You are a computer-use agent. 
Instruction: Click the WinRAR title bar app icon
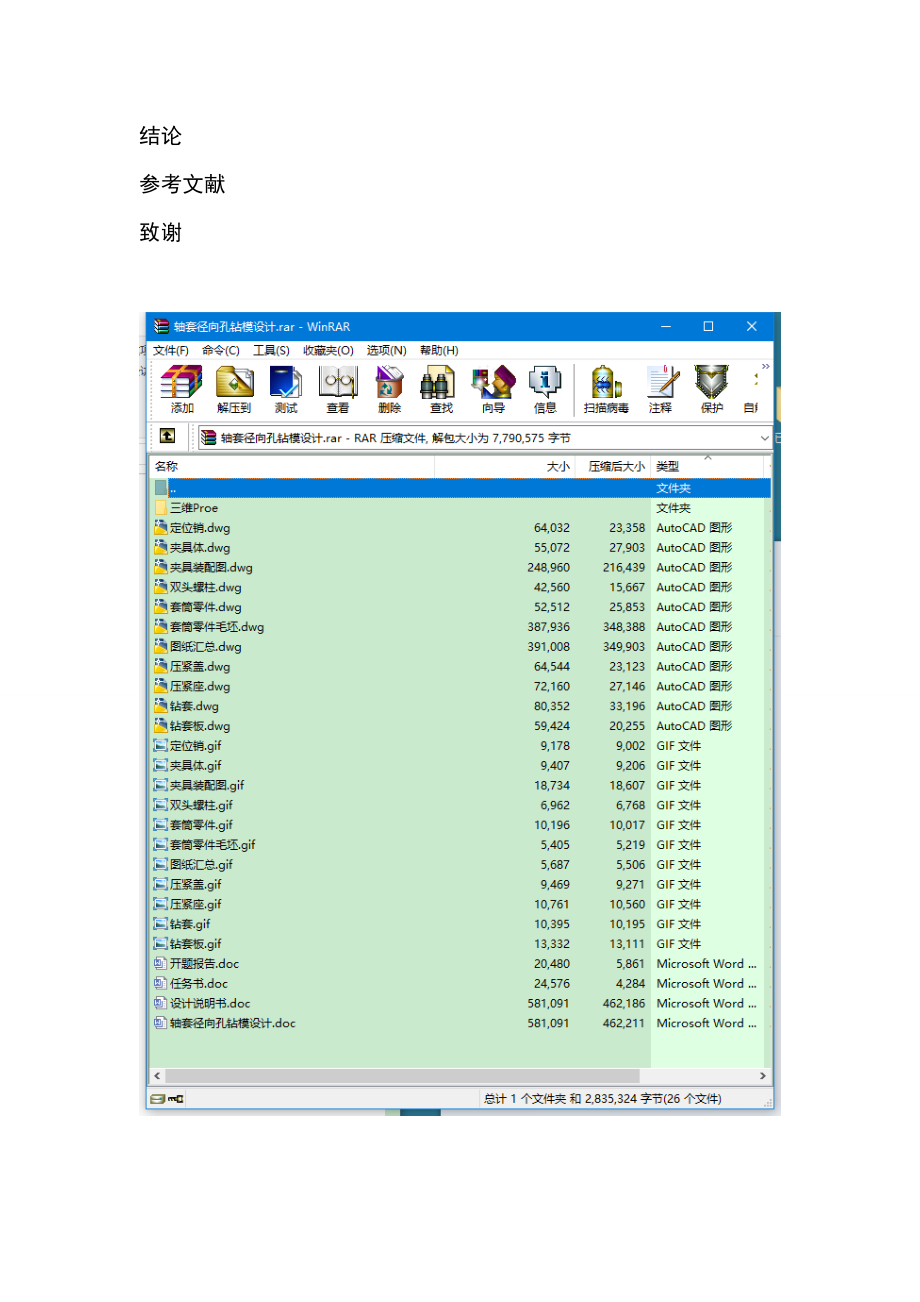point(162,326)
